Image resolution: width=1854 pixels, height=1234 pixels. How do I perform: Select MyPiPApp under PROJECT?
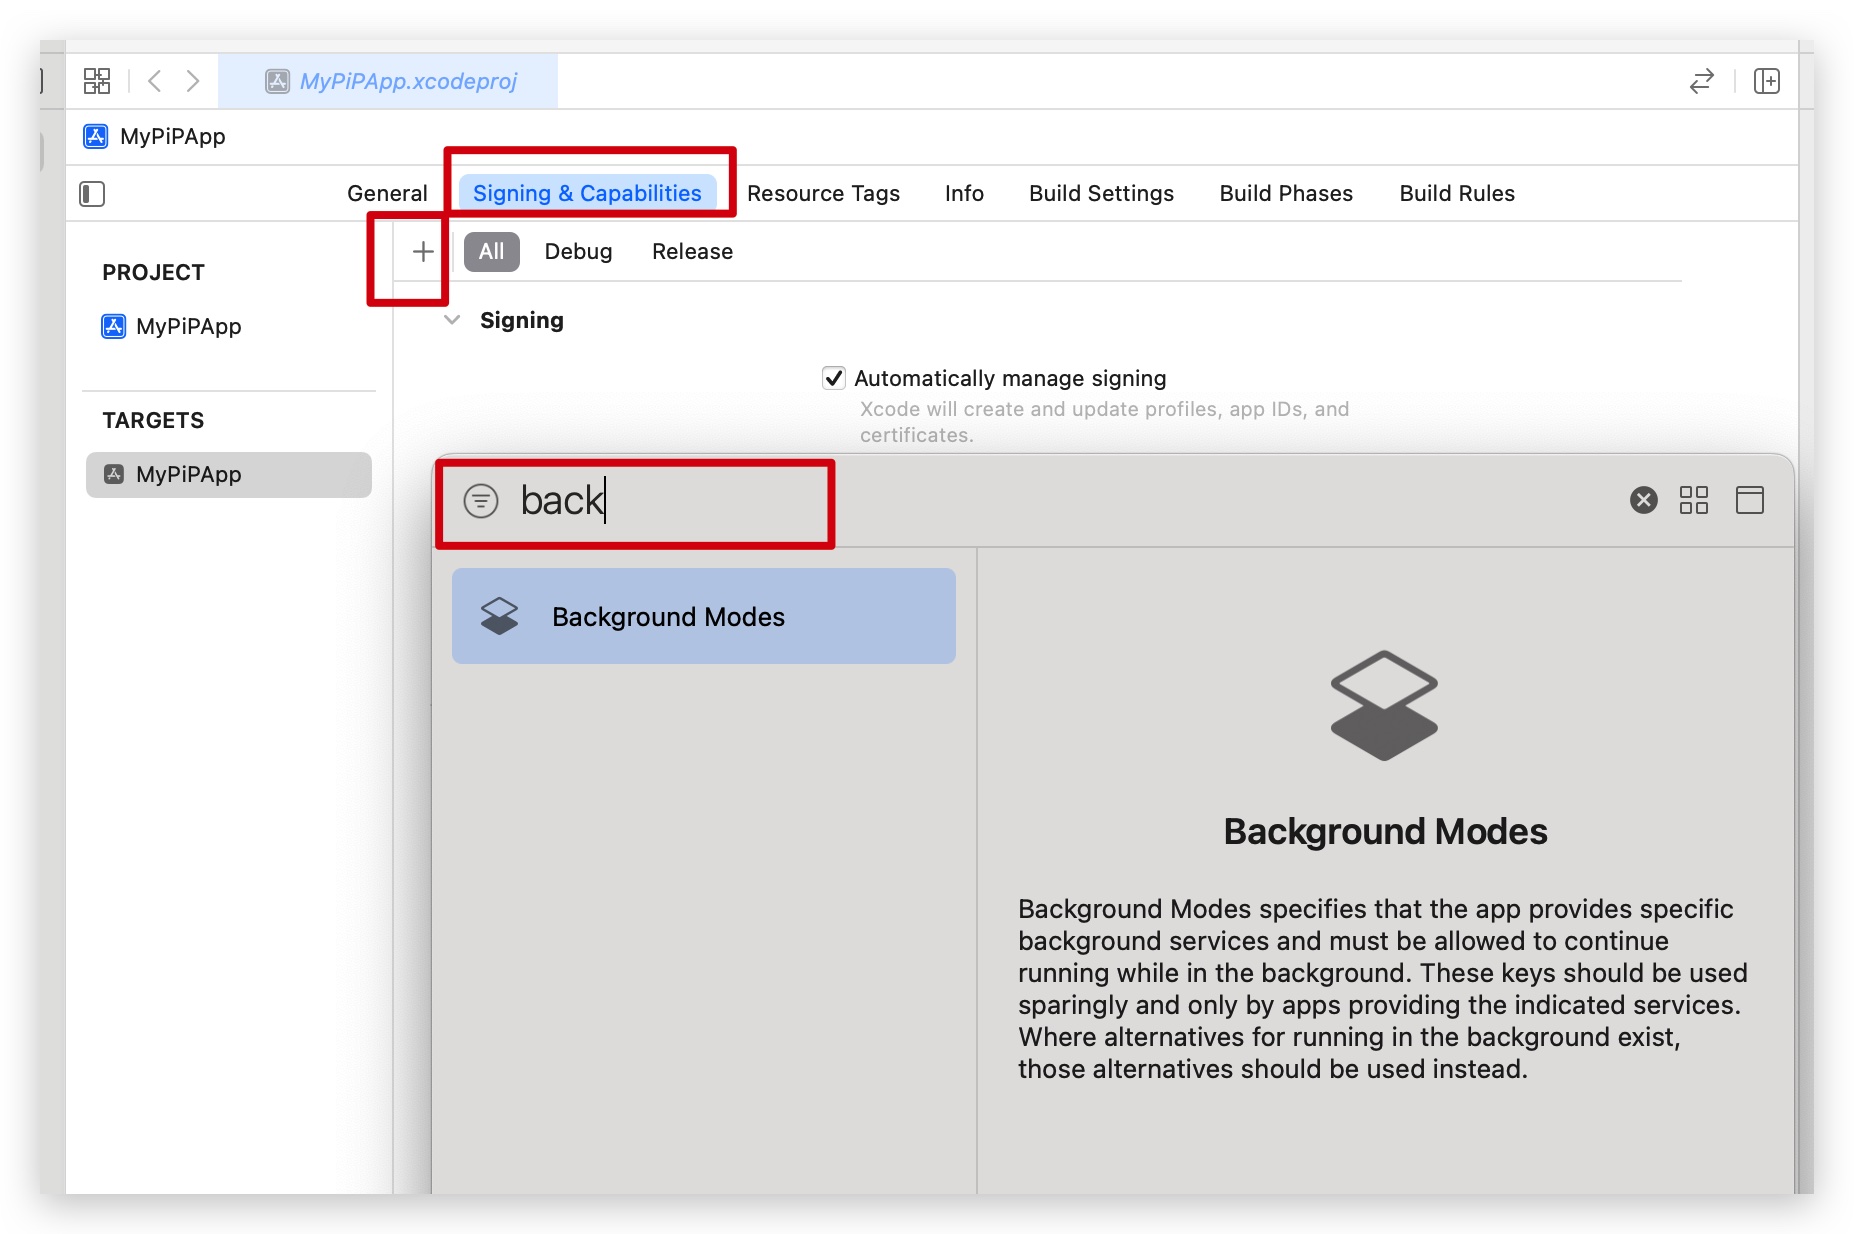click(172, 327)
